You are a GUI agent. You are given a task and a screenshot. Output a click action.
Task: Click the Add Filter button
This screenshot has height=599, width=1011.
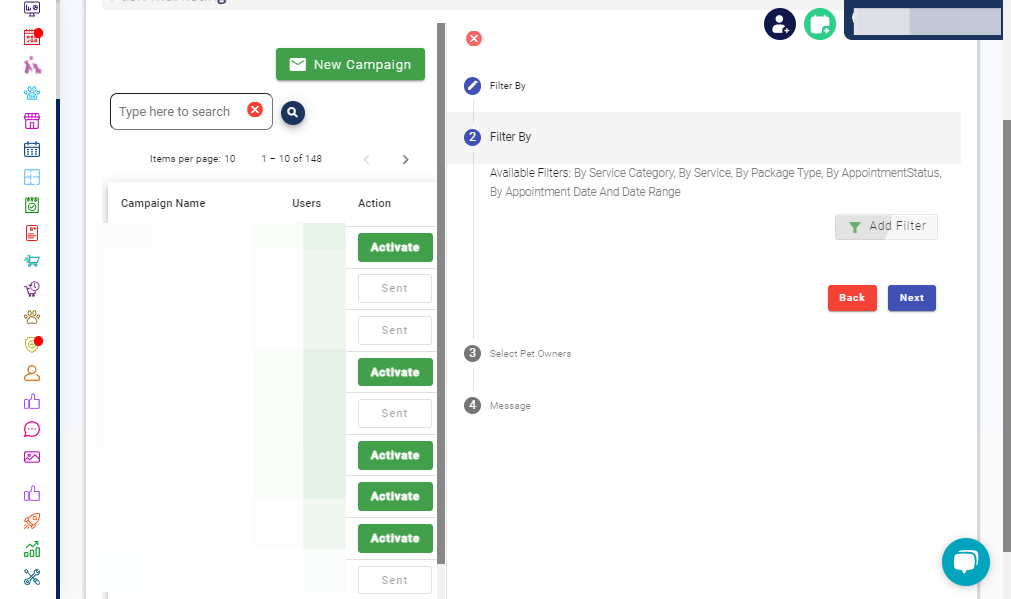[886, 227]
